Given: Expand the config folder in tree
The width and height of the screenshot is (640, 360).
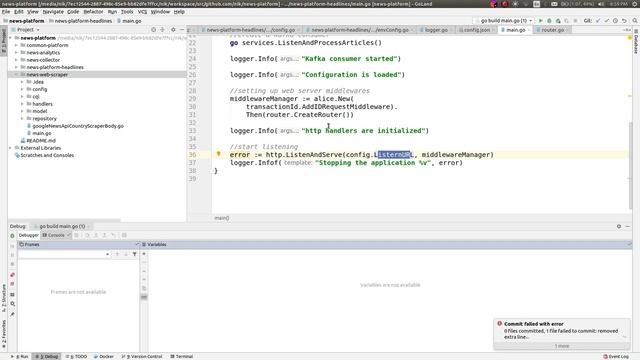Looking at the screenshot, I should 22,89.
